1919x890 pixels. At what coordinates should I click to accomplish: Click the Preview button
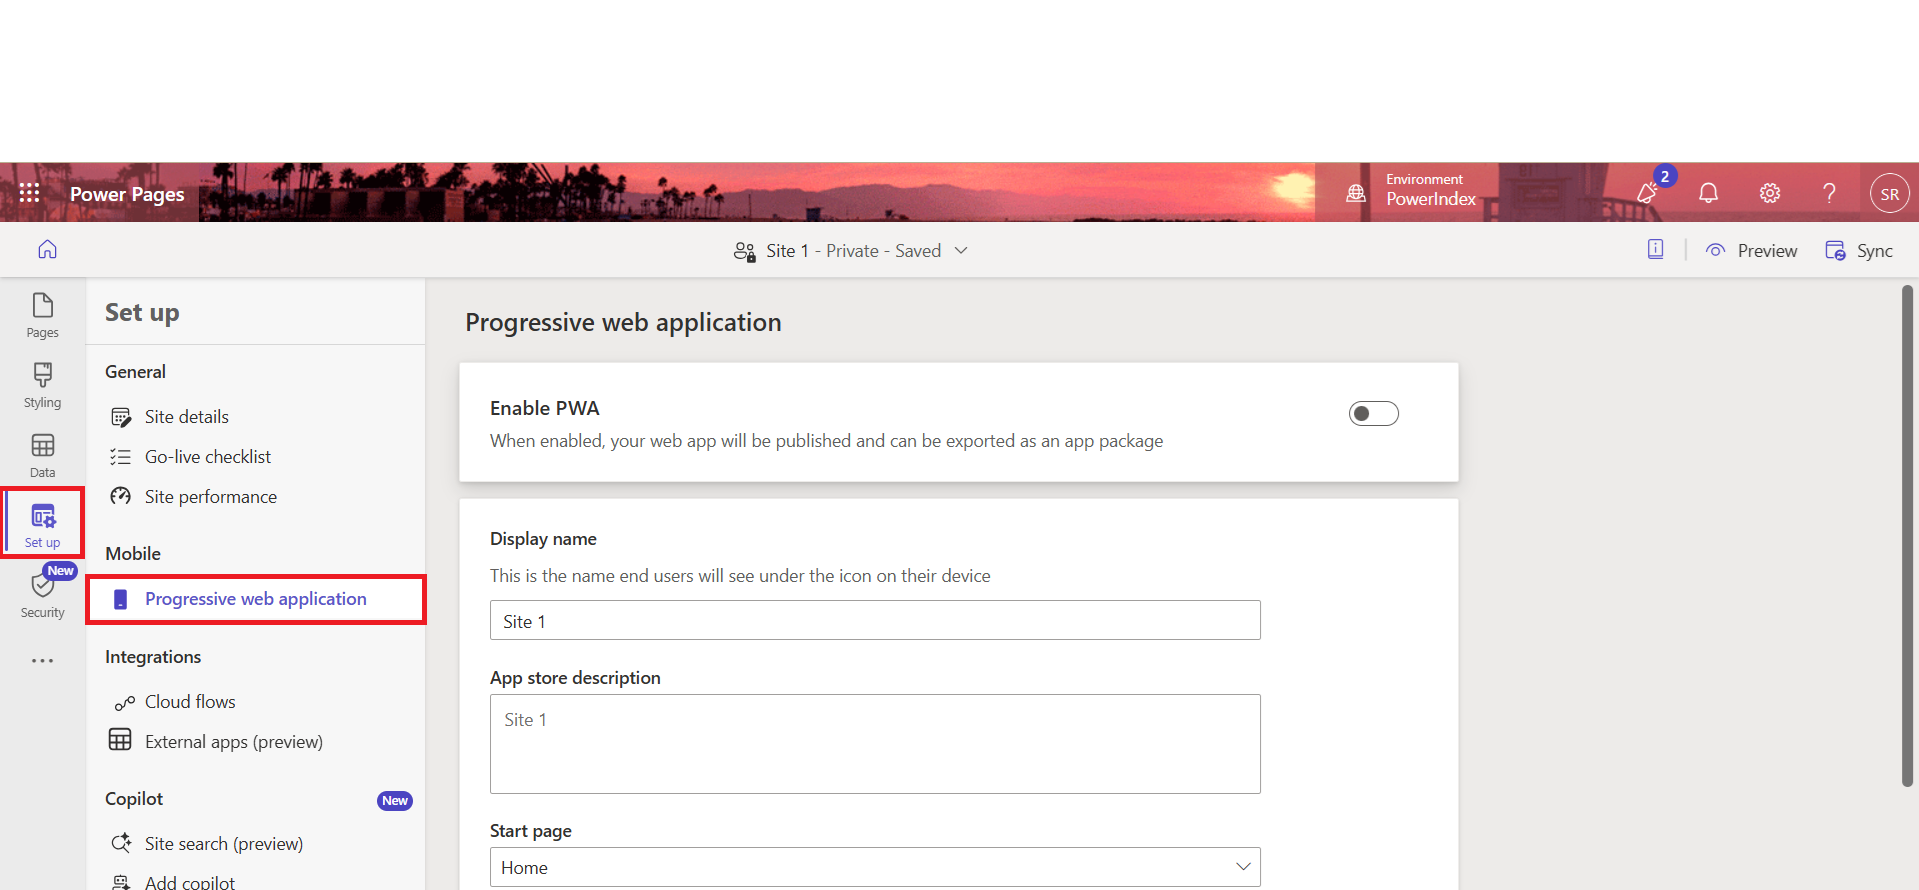pos(1752,251)
